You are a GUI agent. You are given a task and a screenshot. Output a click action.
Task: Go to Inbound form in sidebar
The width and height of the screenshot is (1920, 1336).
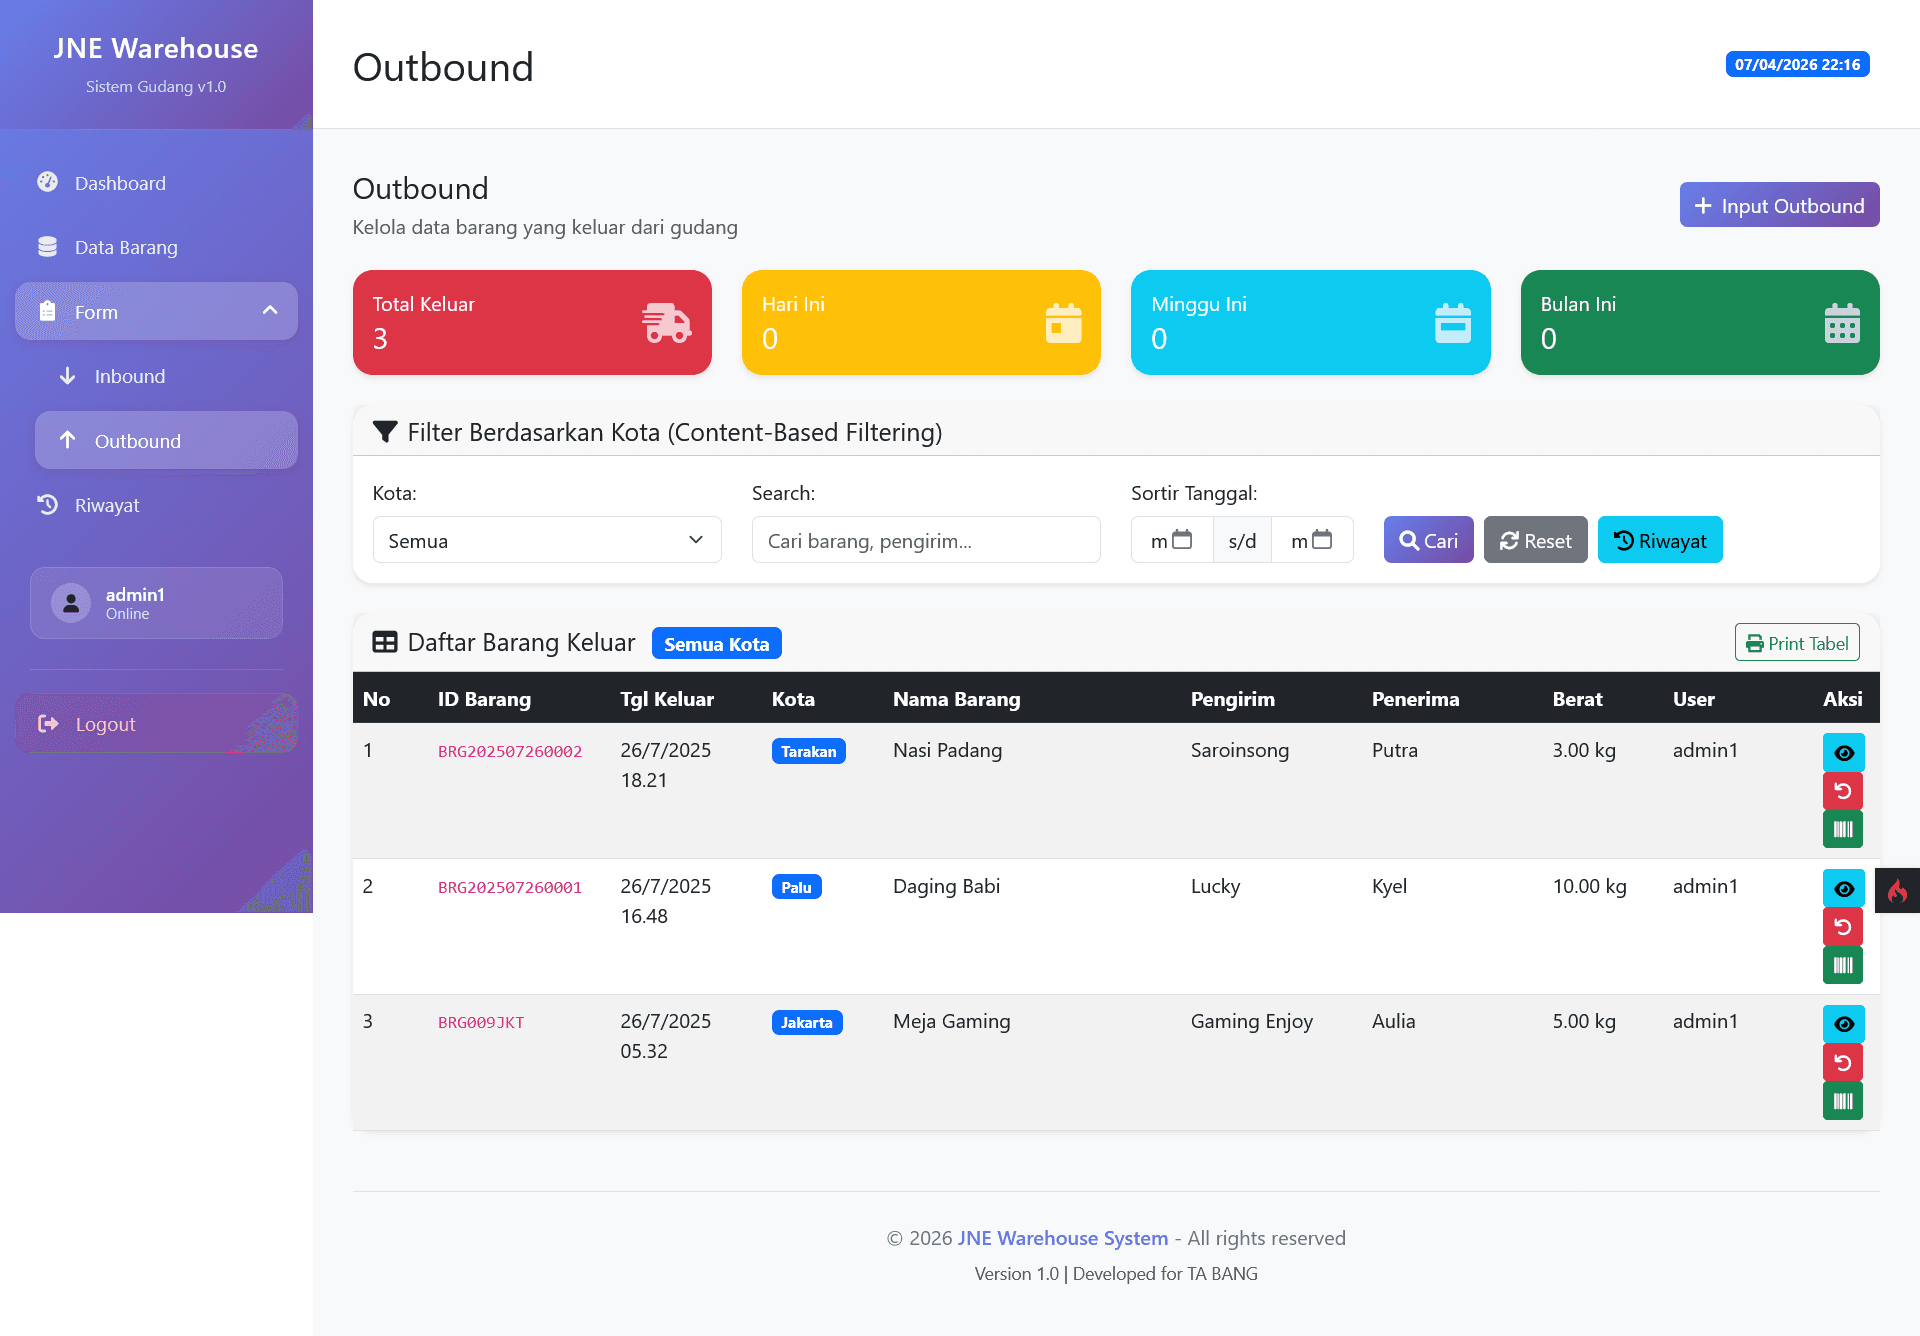tap(130, 376)
